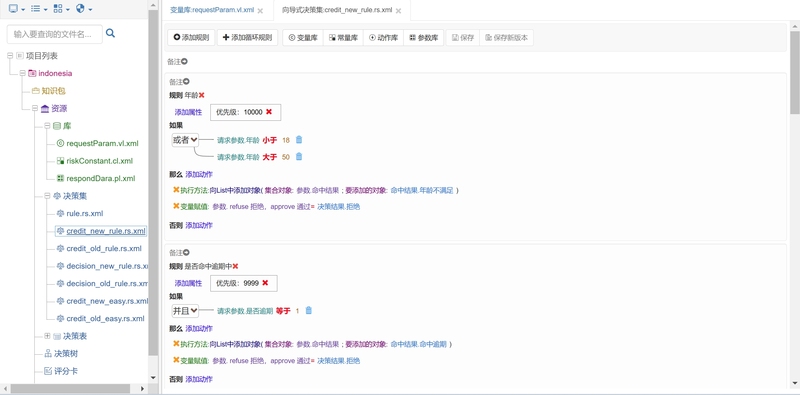The height and width of the screenshot is (395, 800).
Task: Delete the 年龄 大于 50 condition
Action: pyautogui.click(x=299, y=157)
